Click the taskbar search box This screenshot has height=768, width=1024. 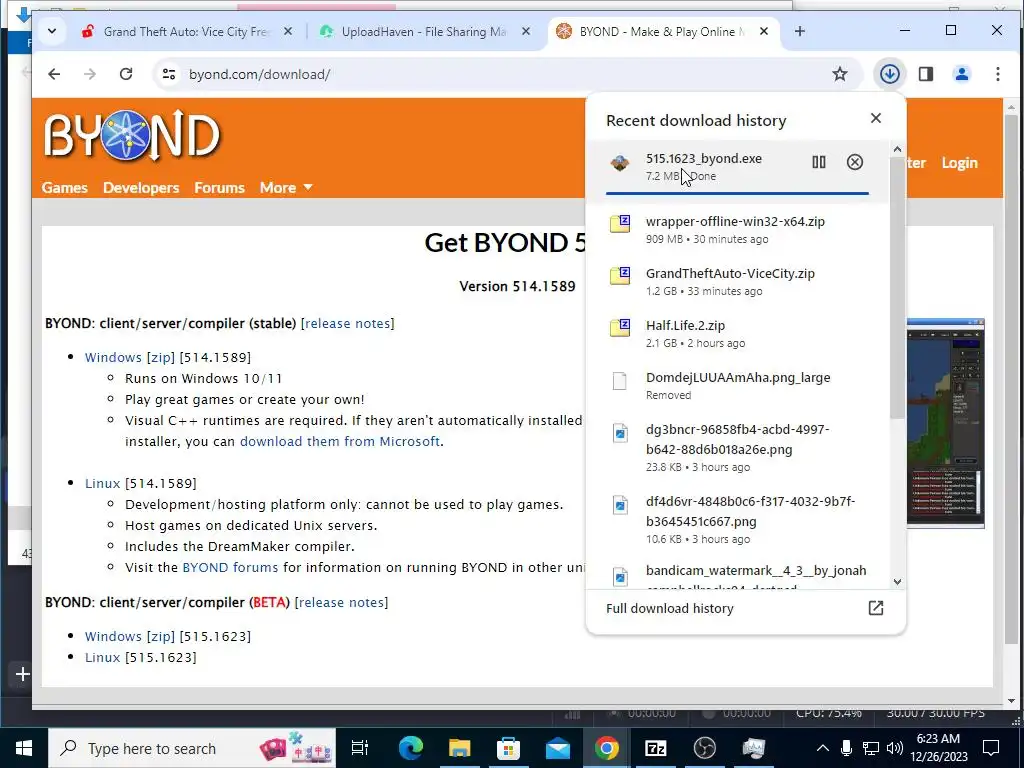tap(192, 748)
